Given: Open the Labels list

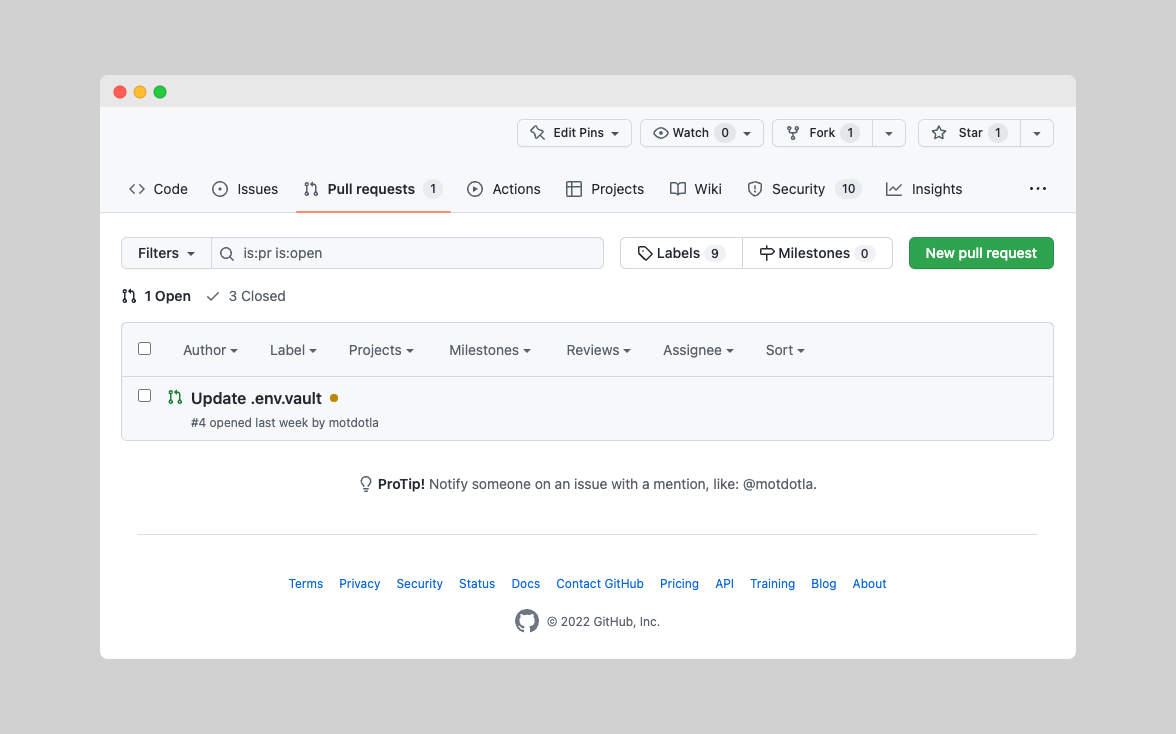Looking at the screenshot, I should pyautogui.click(x=681, y=253).
